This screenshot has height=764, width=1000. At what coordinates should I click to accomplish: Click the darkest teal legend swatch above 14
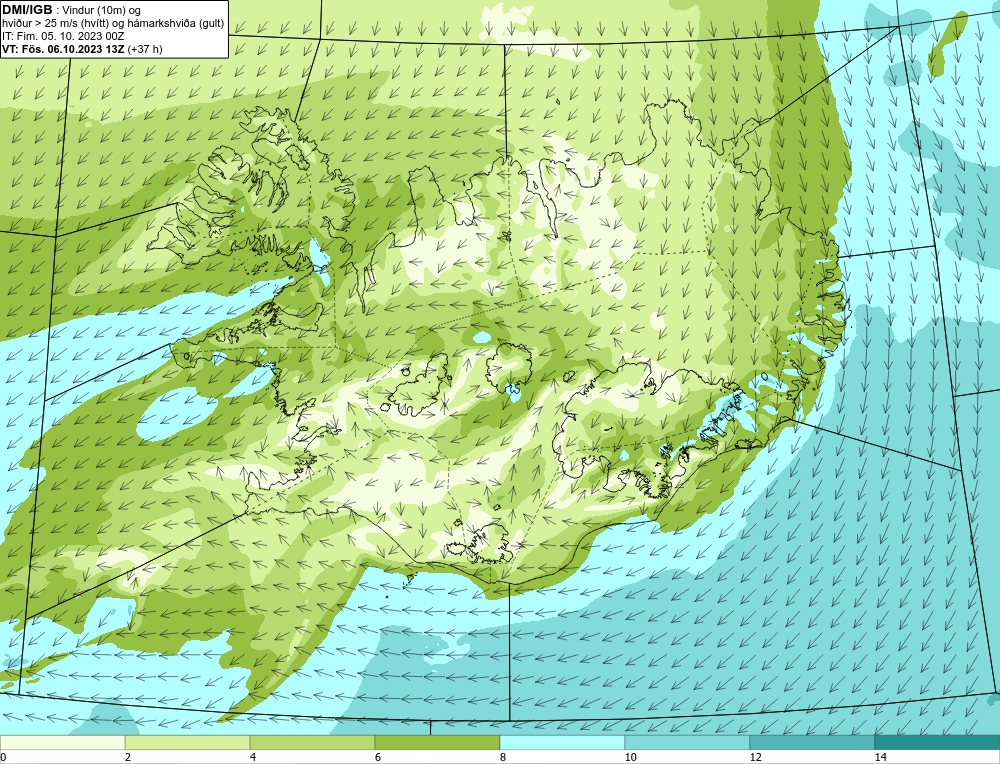pos(938,742)
